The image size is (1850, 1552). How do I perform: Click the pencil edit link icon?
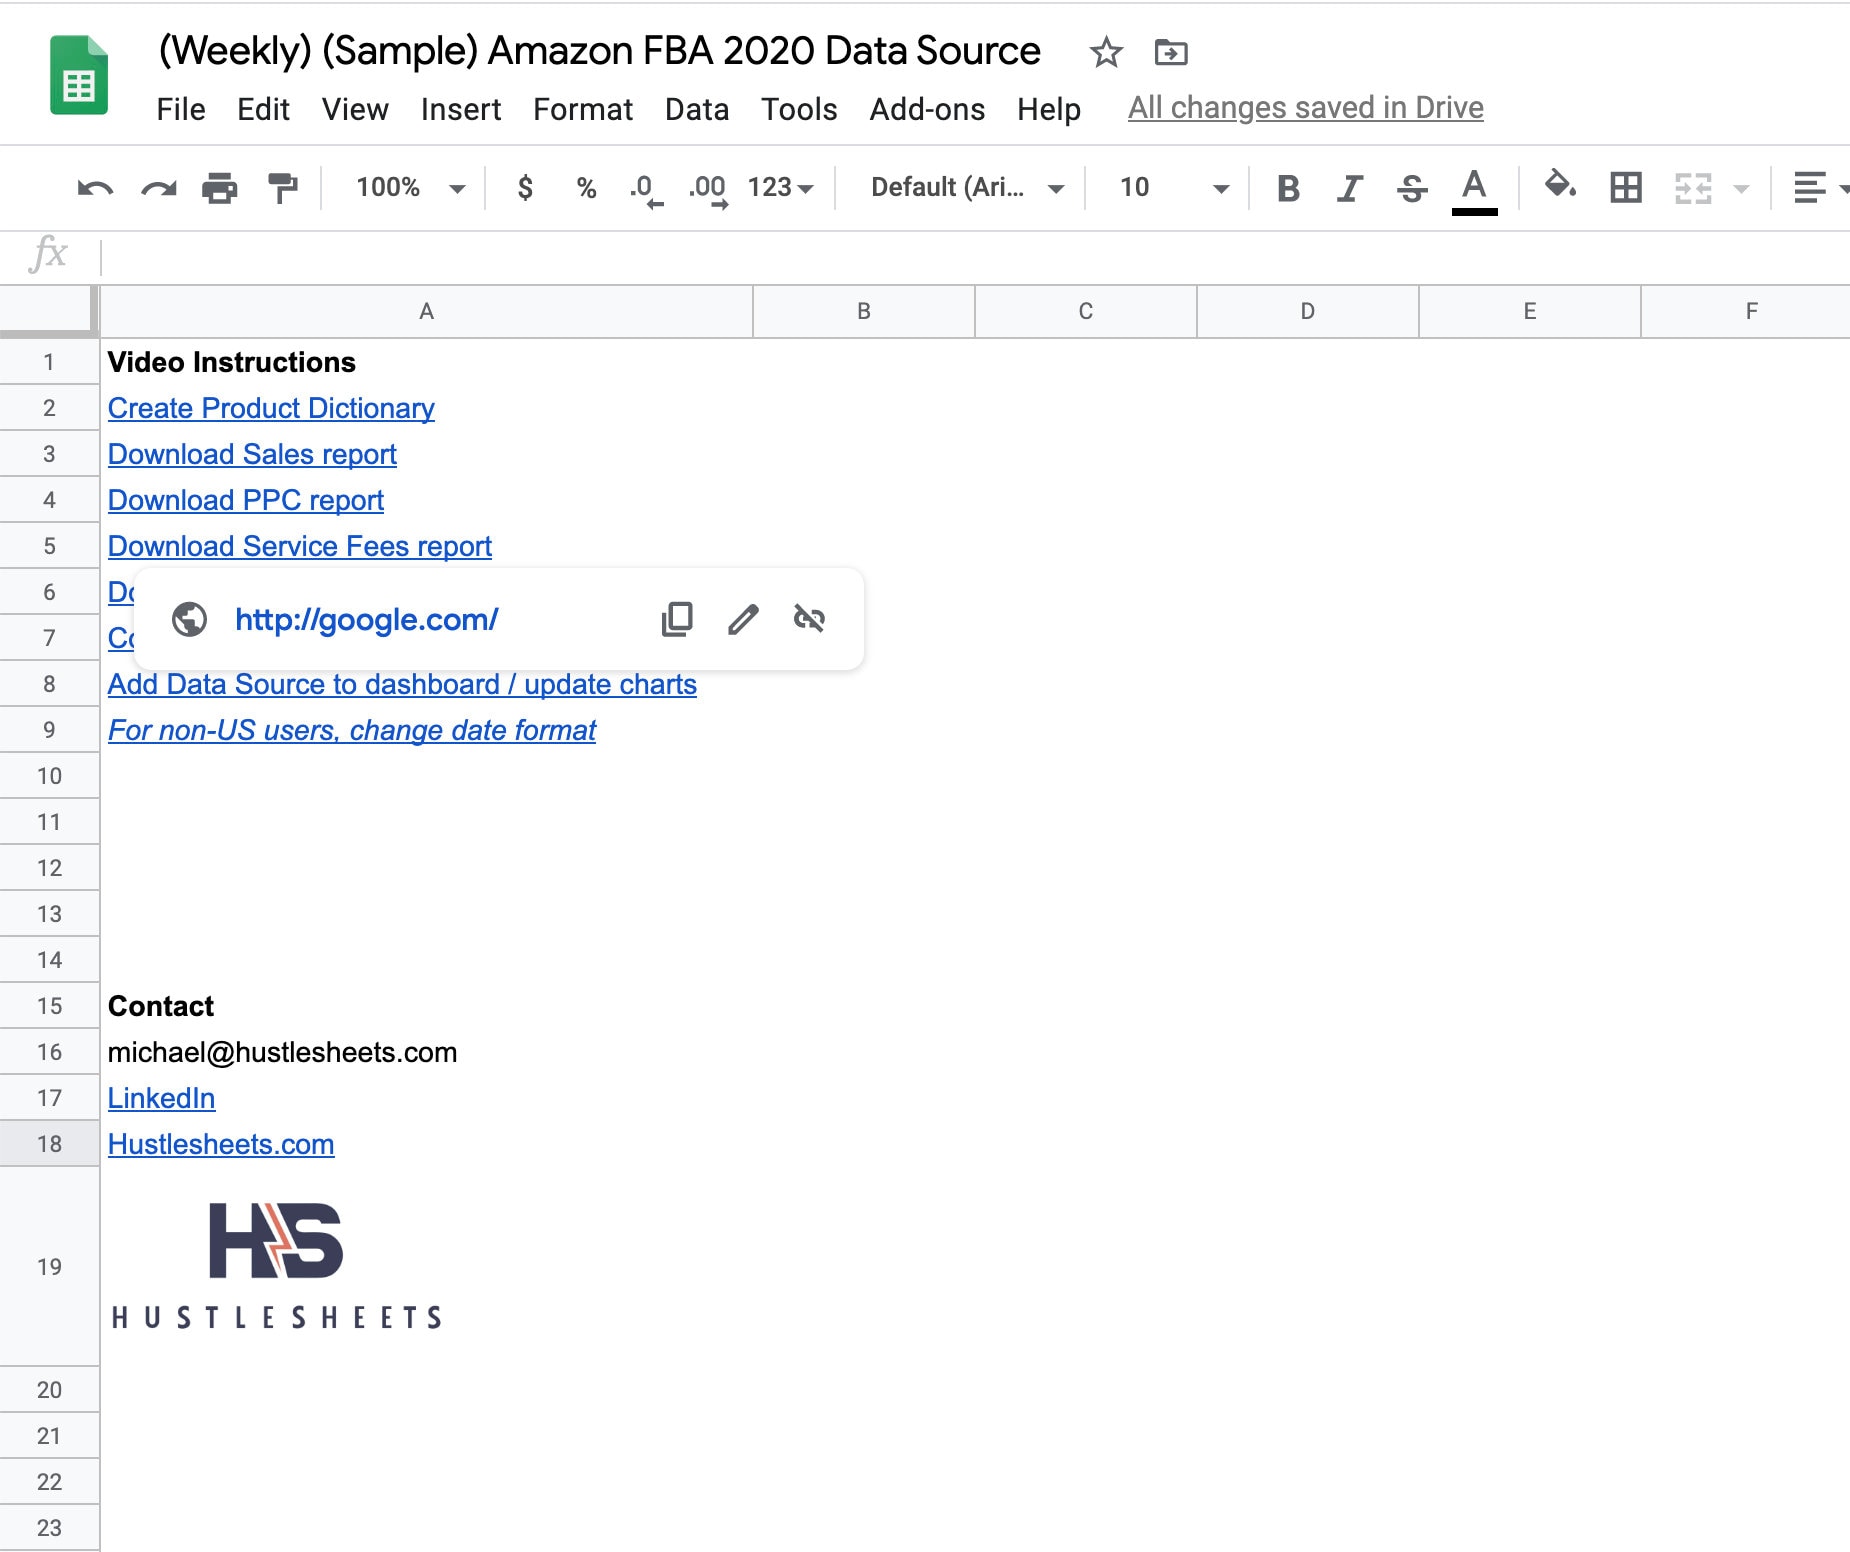743,619
